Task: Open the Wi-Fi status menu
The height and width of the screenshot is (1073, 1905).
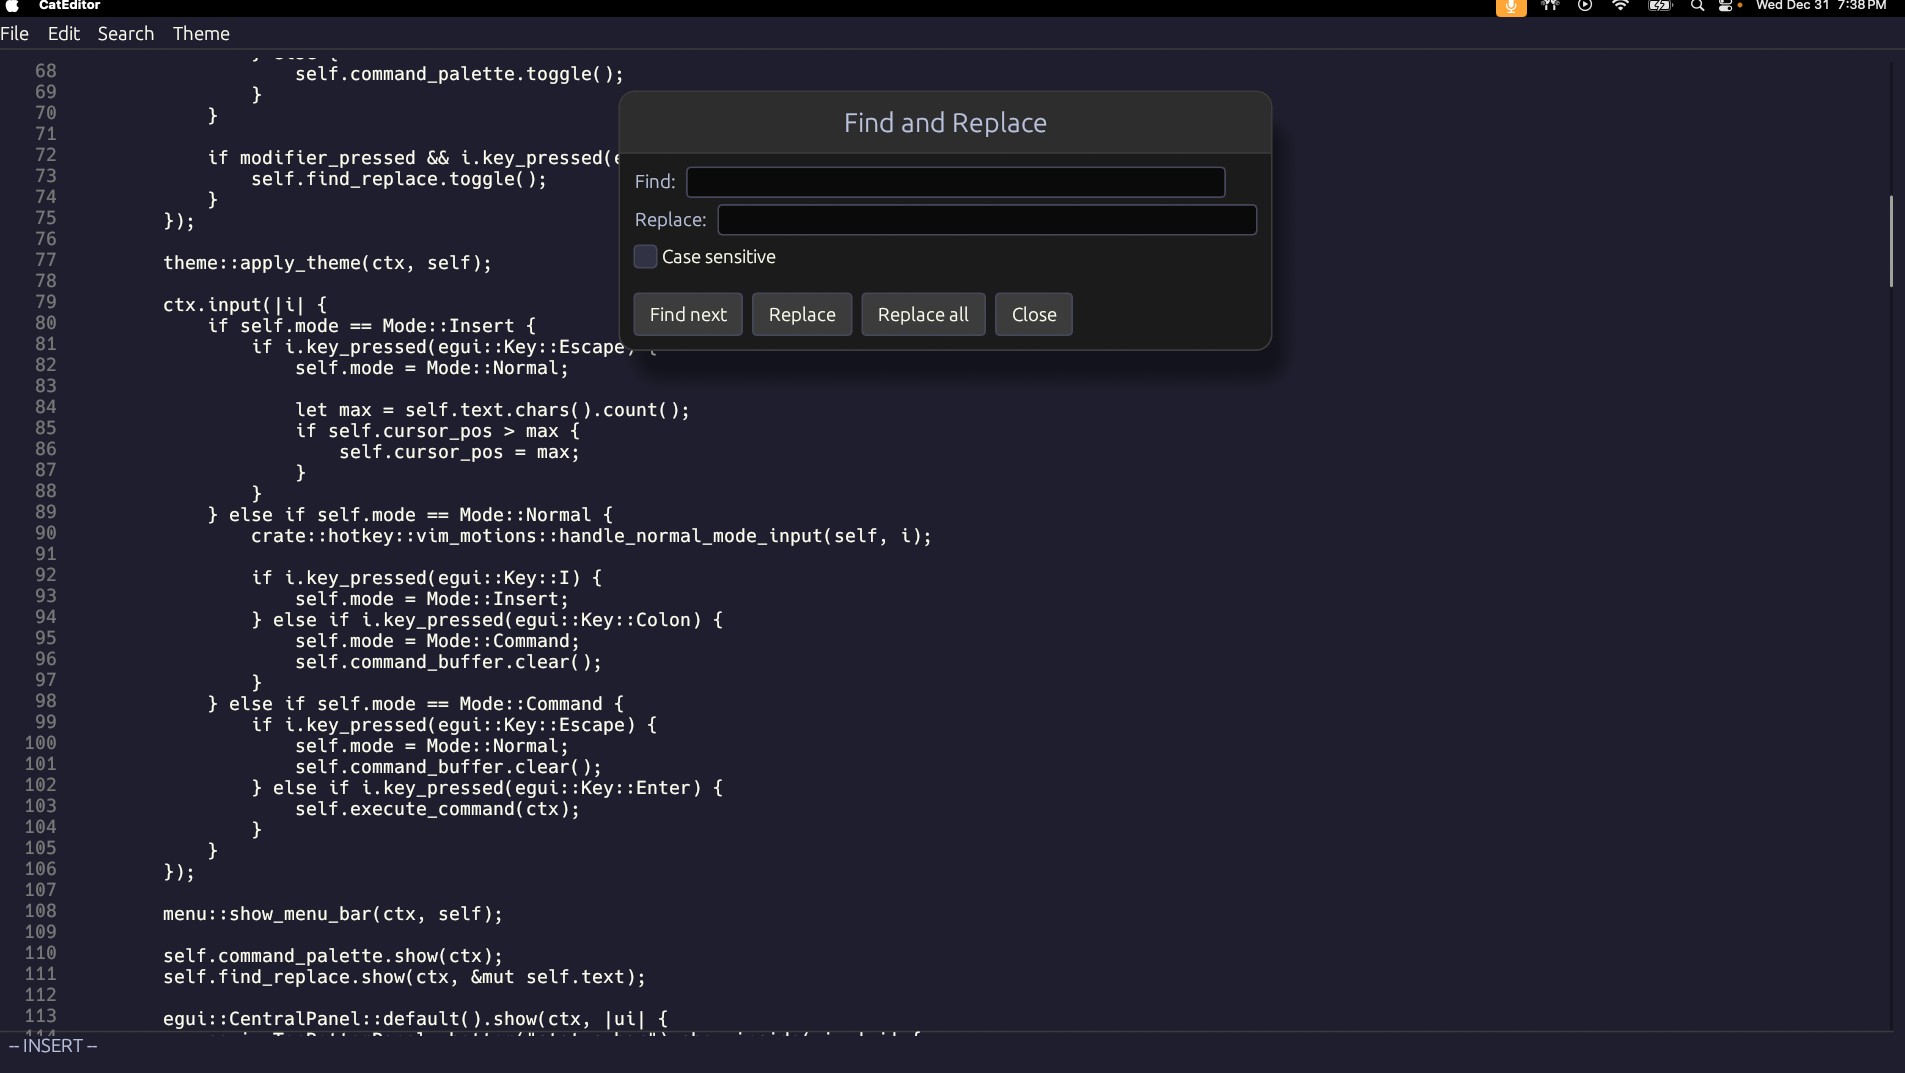Action: (1620, 6)
